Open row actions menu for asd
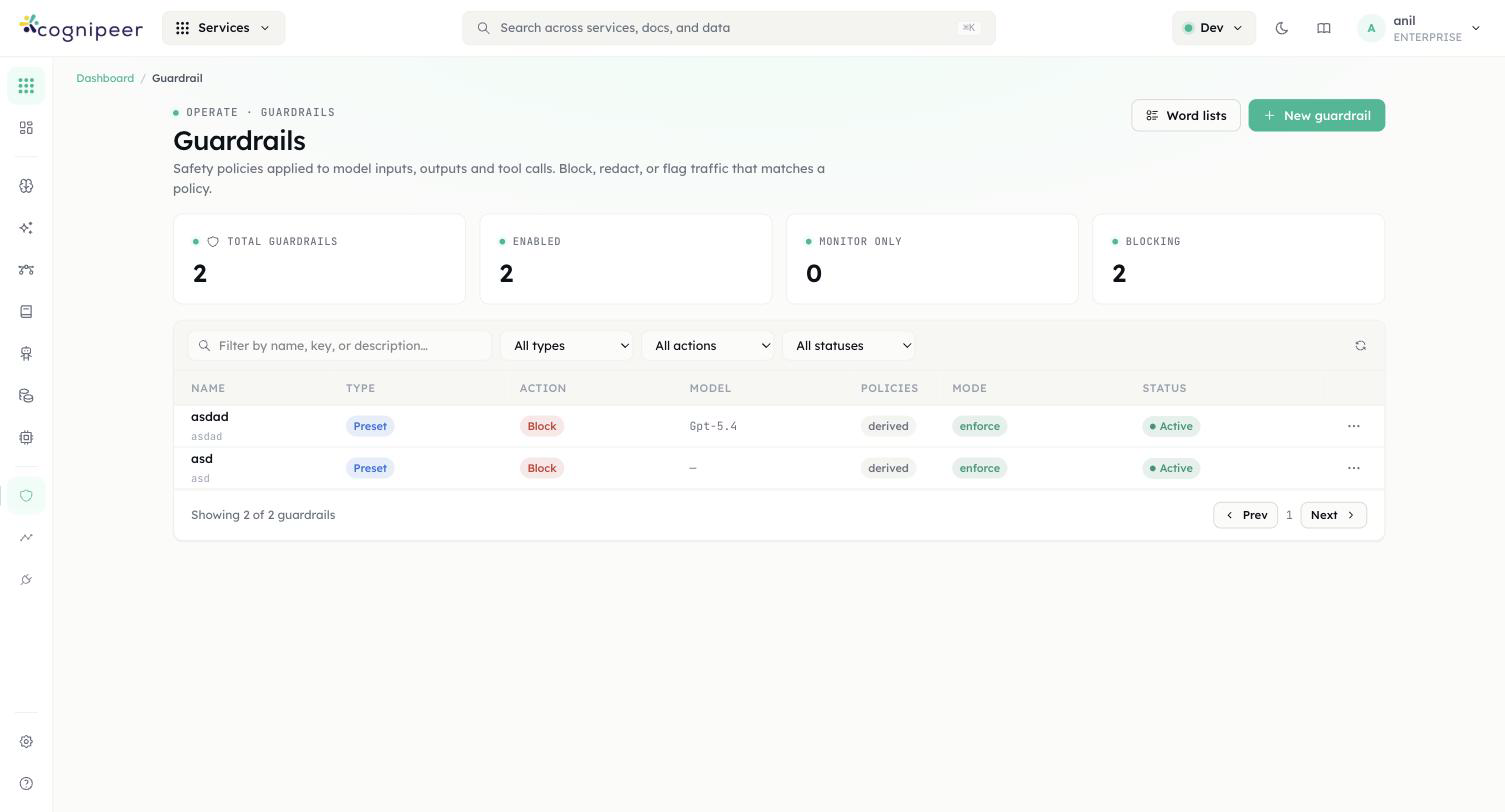This screenshot has width=1505, height=812. click(1354, 468)
